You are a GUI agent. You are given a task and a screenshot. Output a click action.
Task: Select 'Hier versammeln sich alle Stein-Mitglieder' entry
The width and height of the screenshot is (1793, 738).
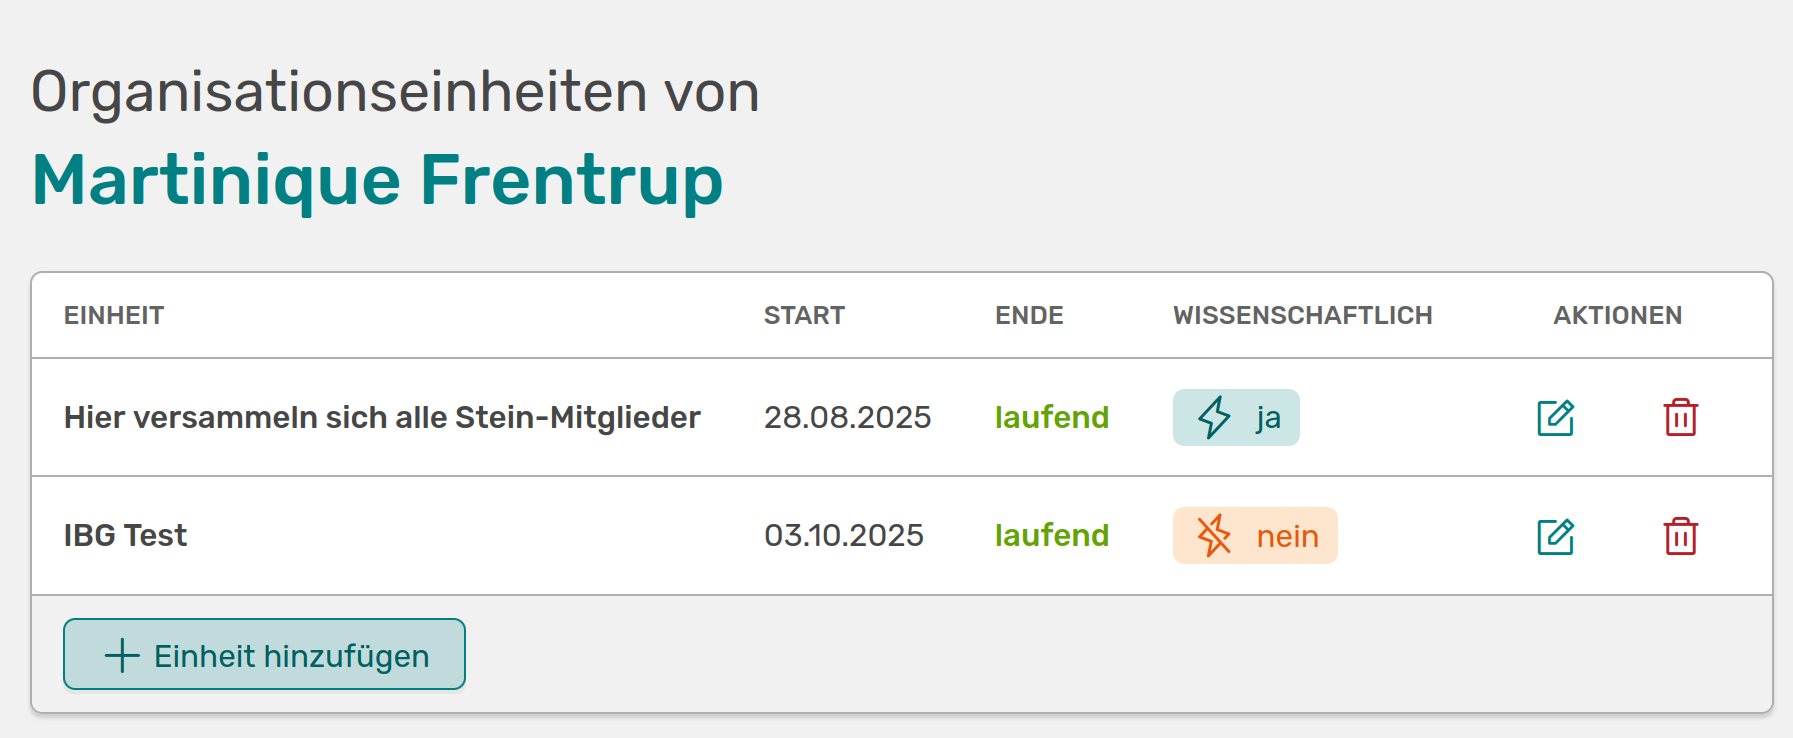pos(382,418)
